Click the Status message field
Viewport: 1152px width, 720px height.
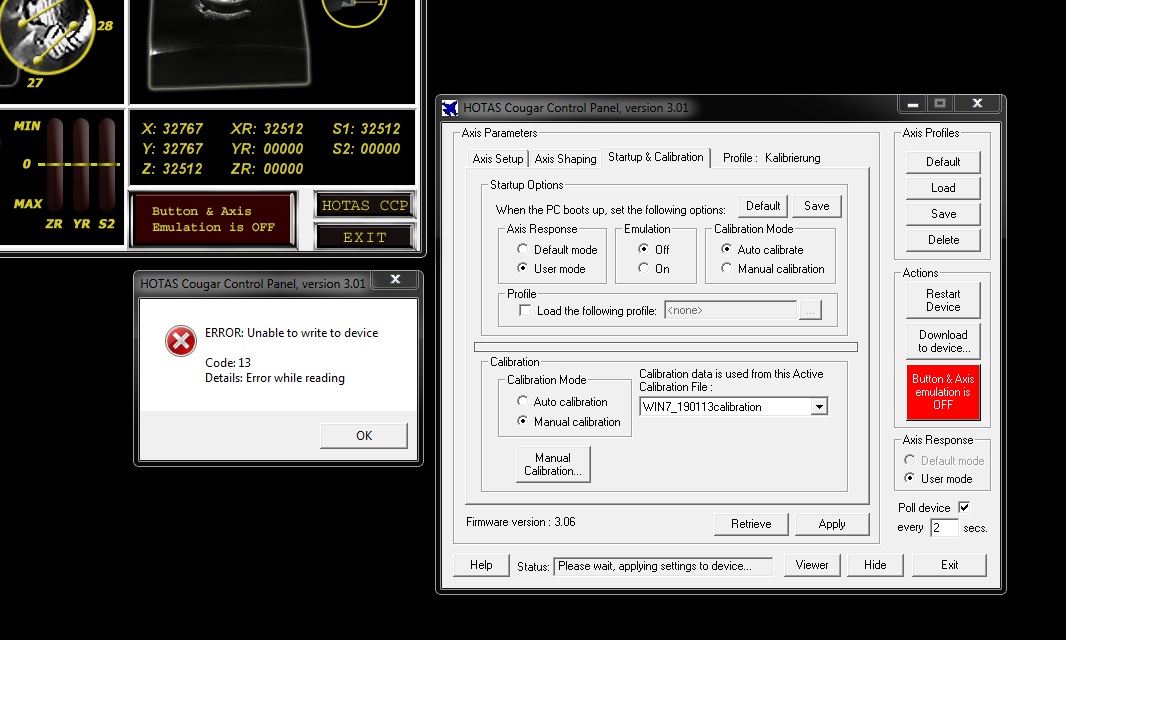click(x=663, y=566)
